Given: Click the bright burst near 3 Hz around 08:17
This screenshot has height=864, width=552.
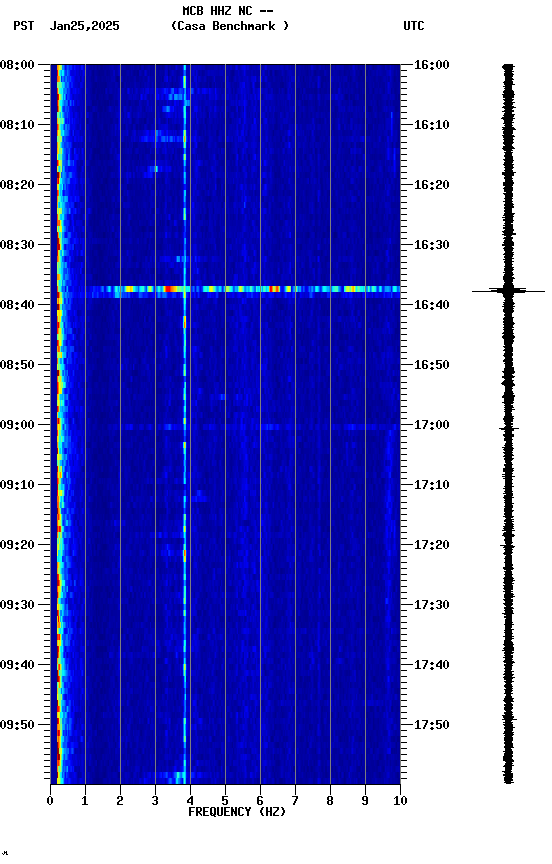Looking at the screenshot, I should 154,169.
